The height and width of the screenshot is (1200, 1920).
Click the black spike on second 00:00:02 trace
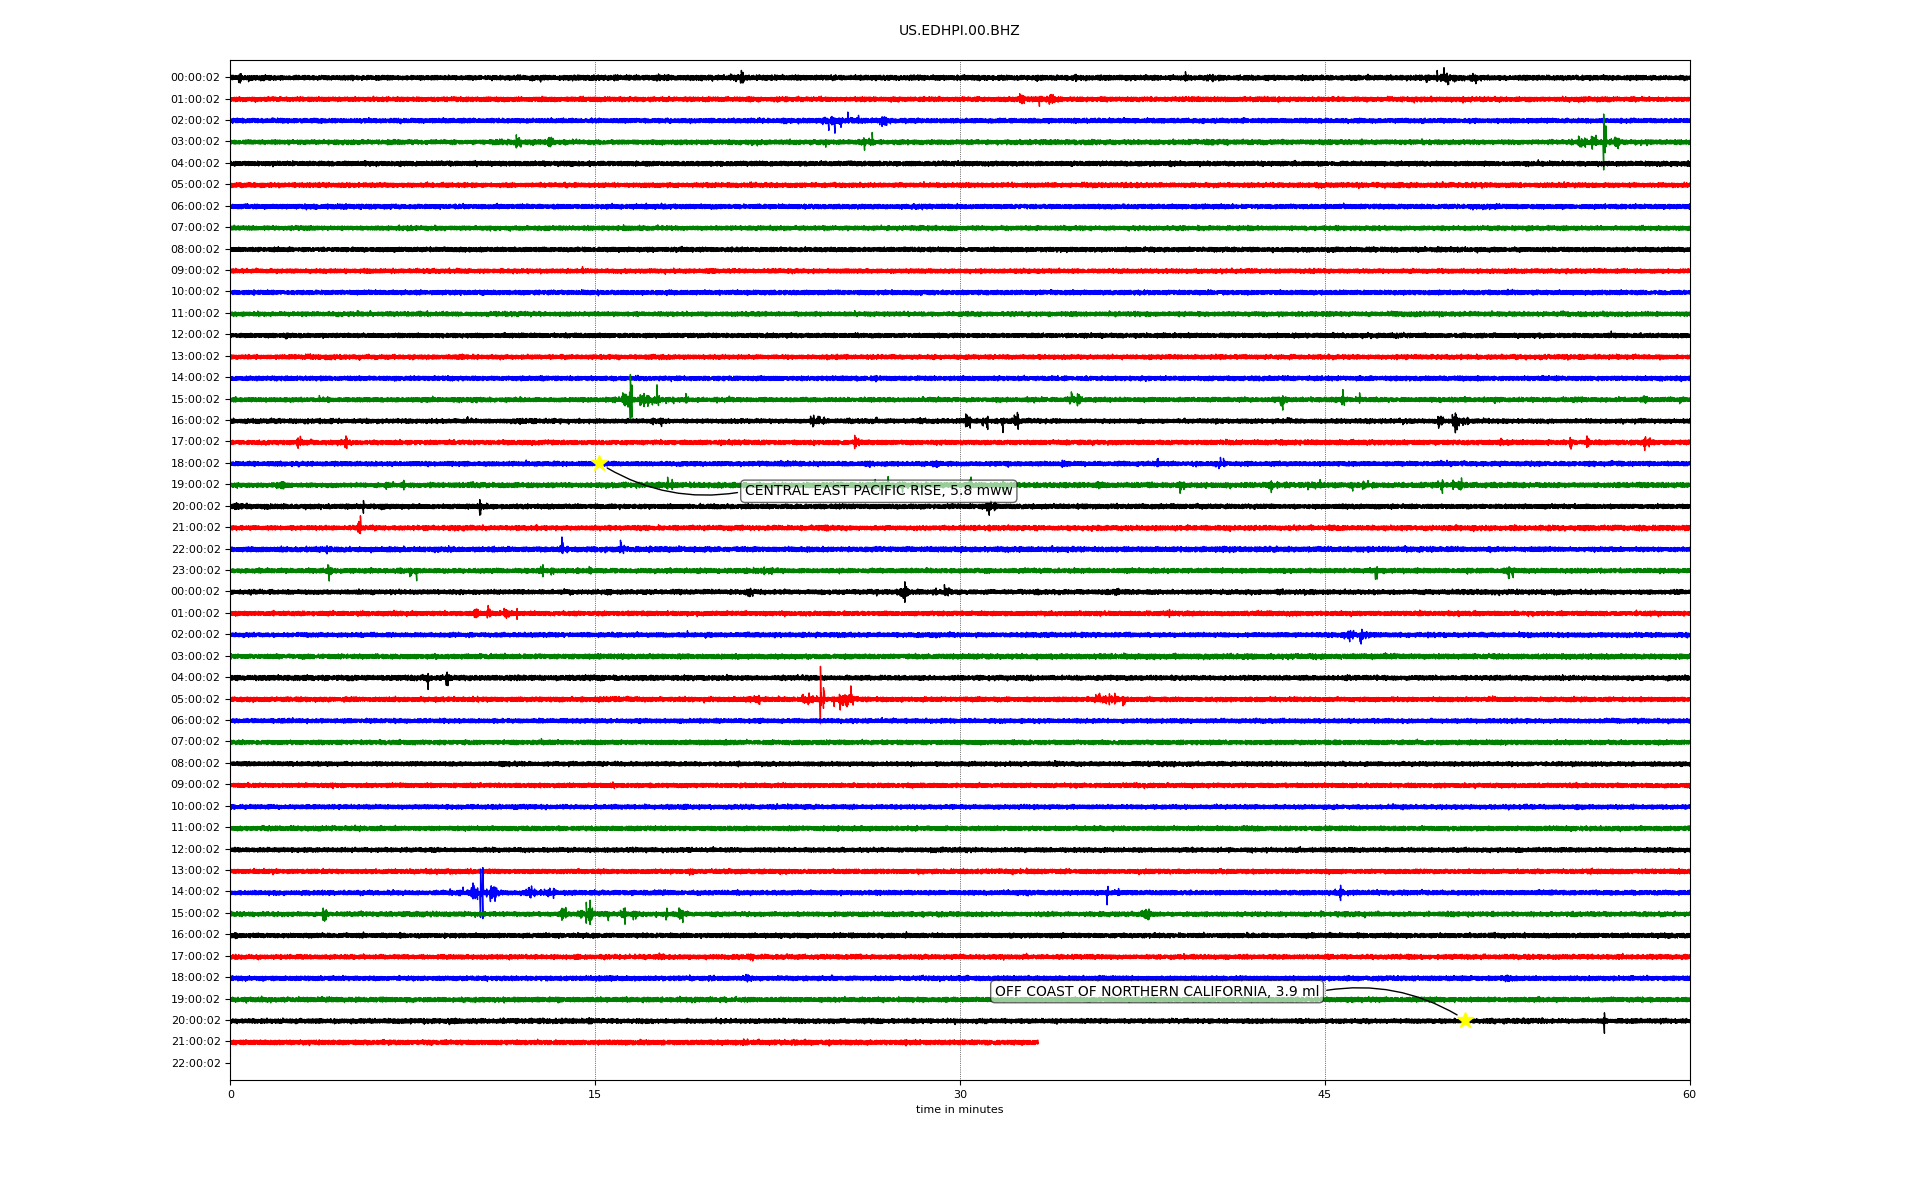pyautogui.click(x=904, y=592)
